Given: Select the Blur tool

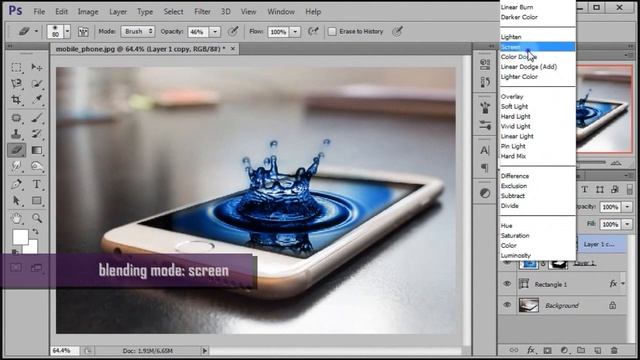Looking at the screenshot, I should pyautogui.click(x=16, y=166).
